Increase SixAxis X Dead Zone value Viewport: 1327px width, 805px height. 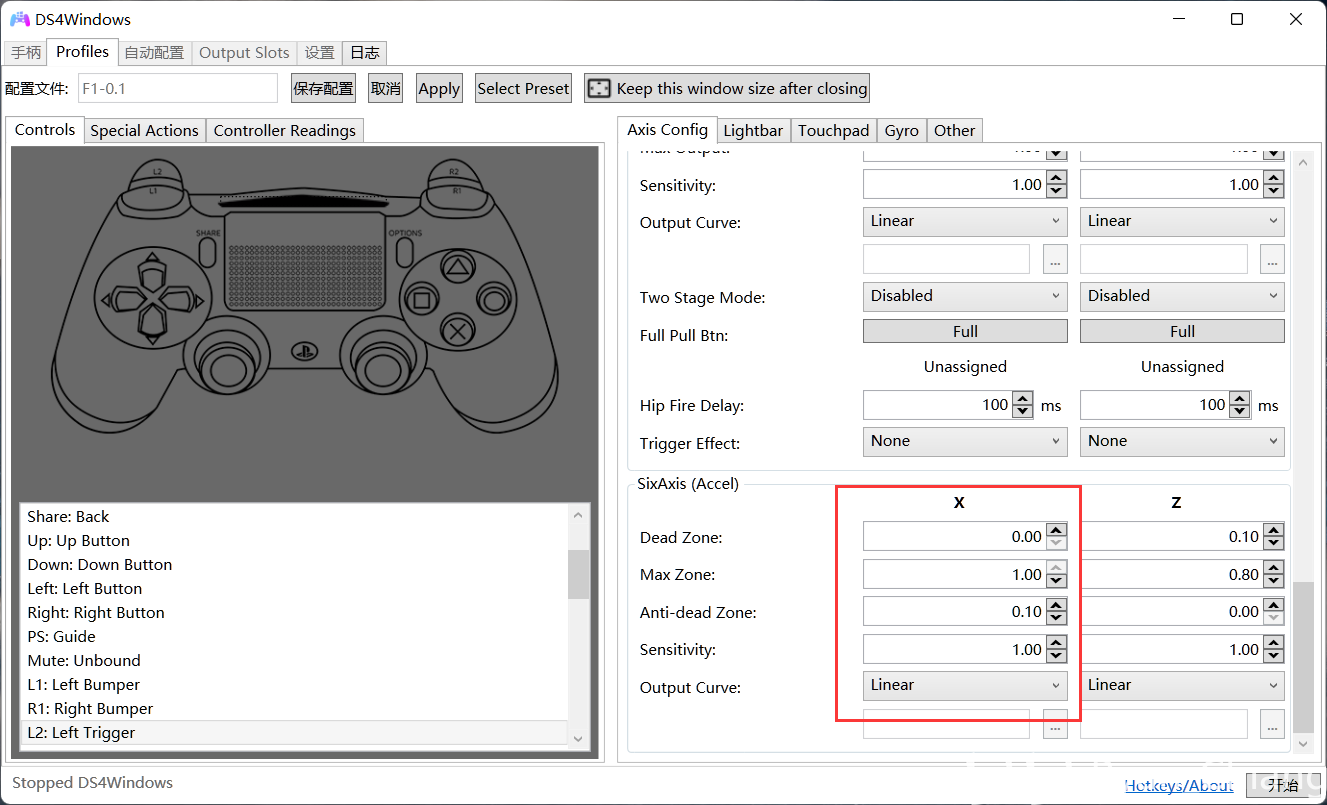[1057, 531]
